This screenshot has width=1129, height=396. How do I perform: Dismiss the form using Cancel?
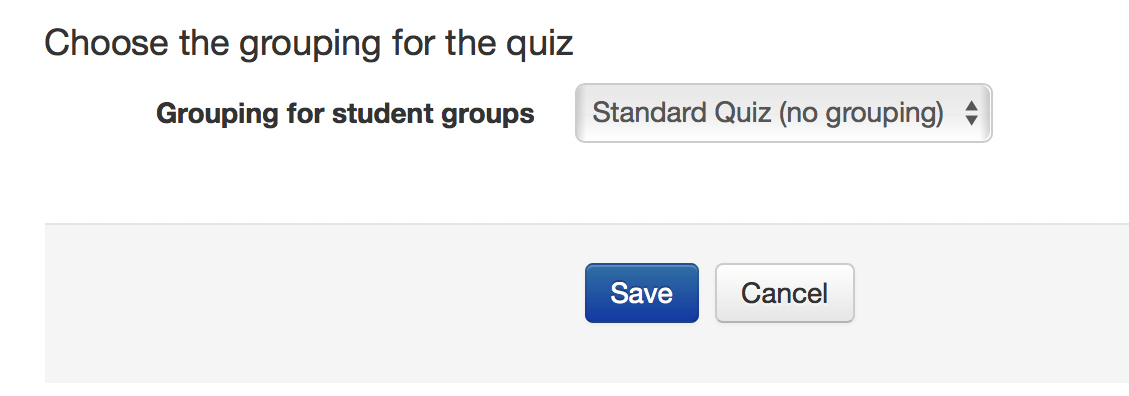click(x=784, y=293)
